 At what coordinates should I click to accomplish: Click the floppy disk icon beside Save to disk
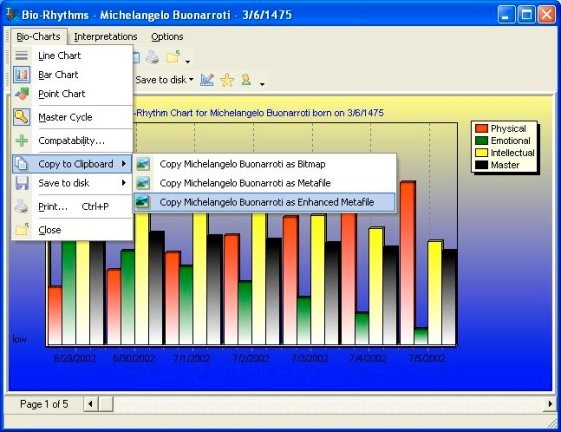point(22,183)
